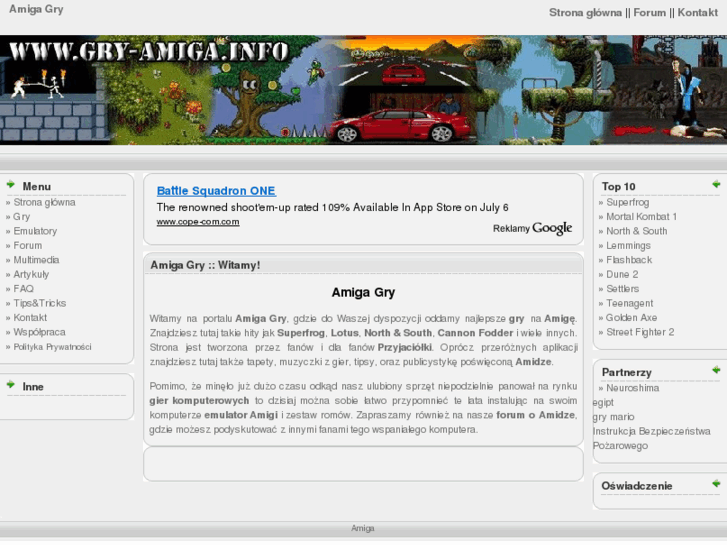
Task: Open FAQ in the left Menu
Action: tap(24, 289)
